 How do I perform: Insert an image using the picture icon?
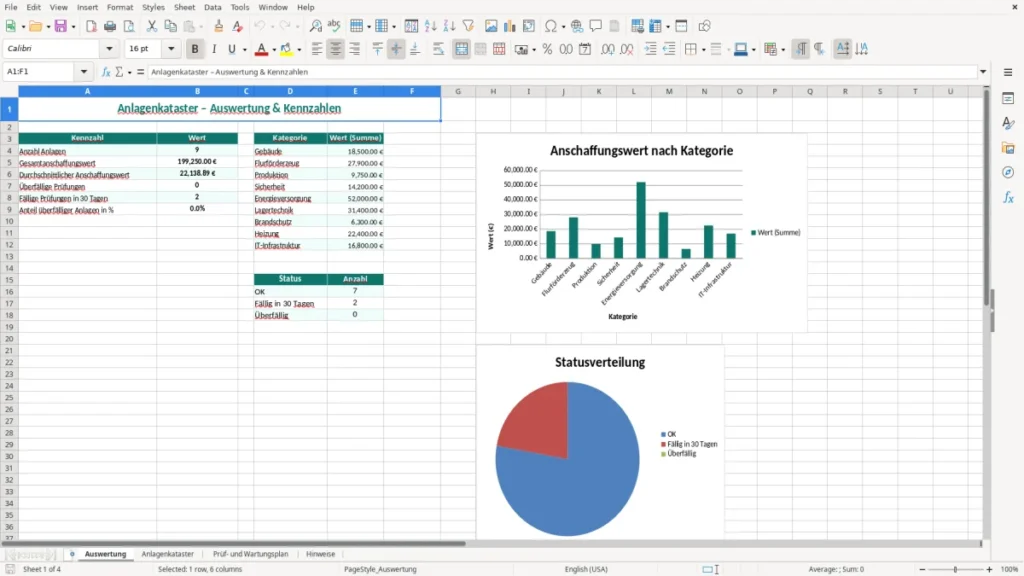[491, 26]
